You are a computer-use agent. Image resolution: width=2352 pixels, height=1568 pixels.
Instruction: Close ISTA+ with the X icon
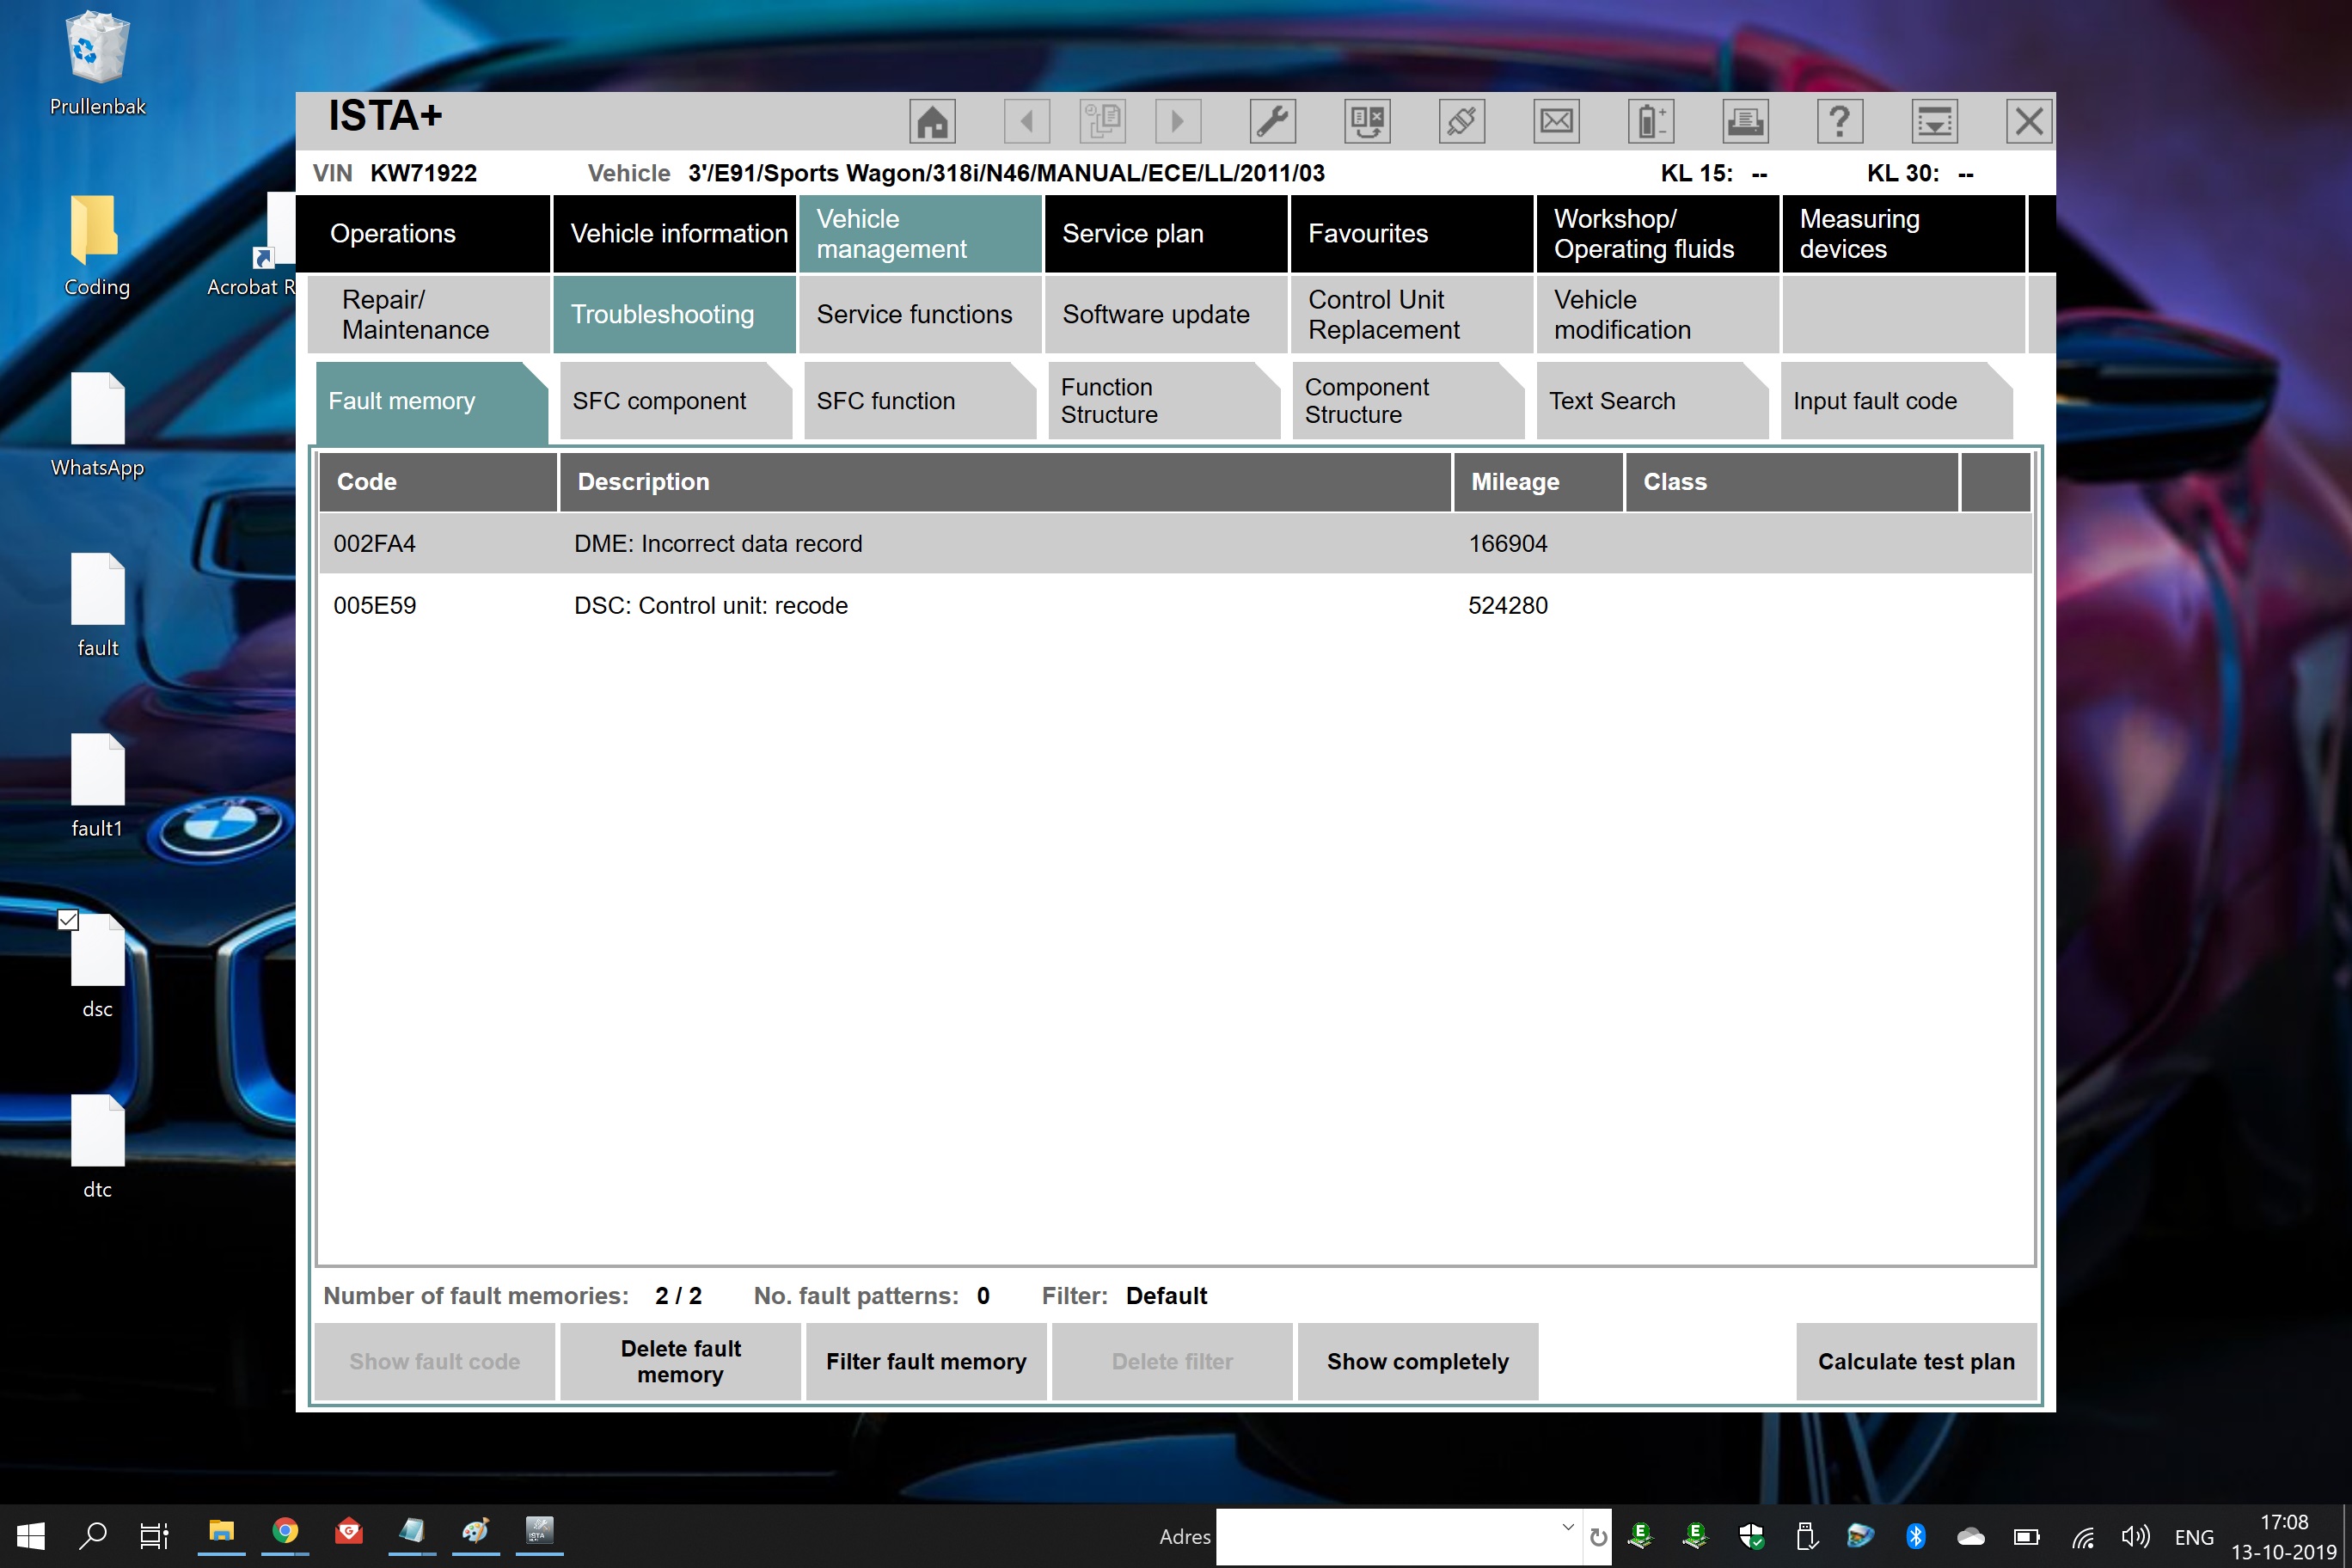(x=2029, y=122)
